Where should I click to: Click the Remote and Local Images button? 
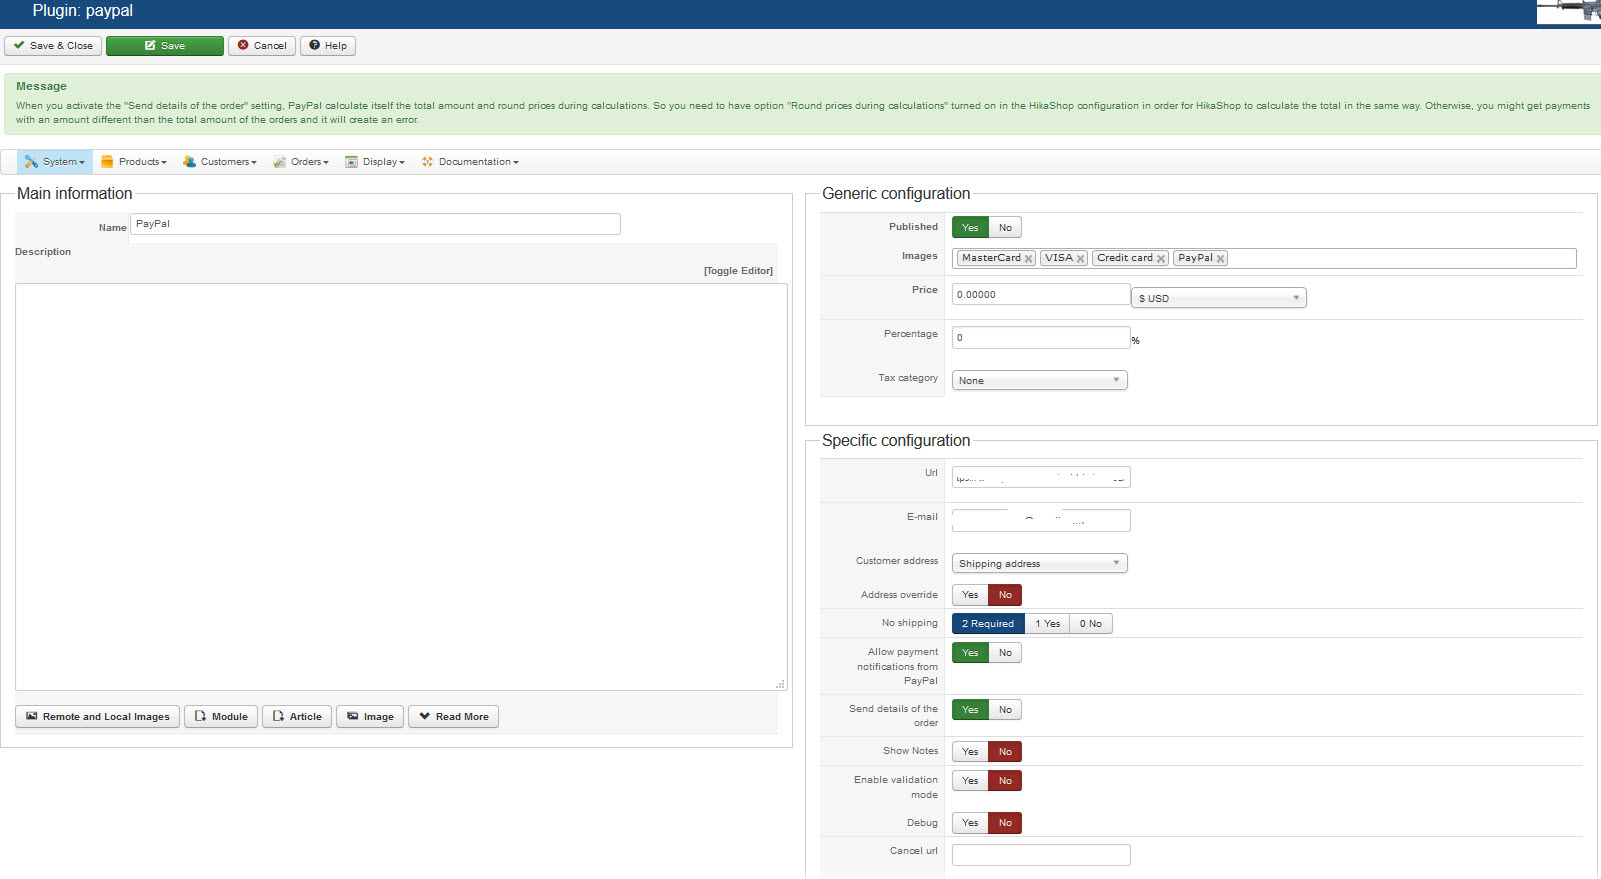pyautogui.click(x=98, y=717)
